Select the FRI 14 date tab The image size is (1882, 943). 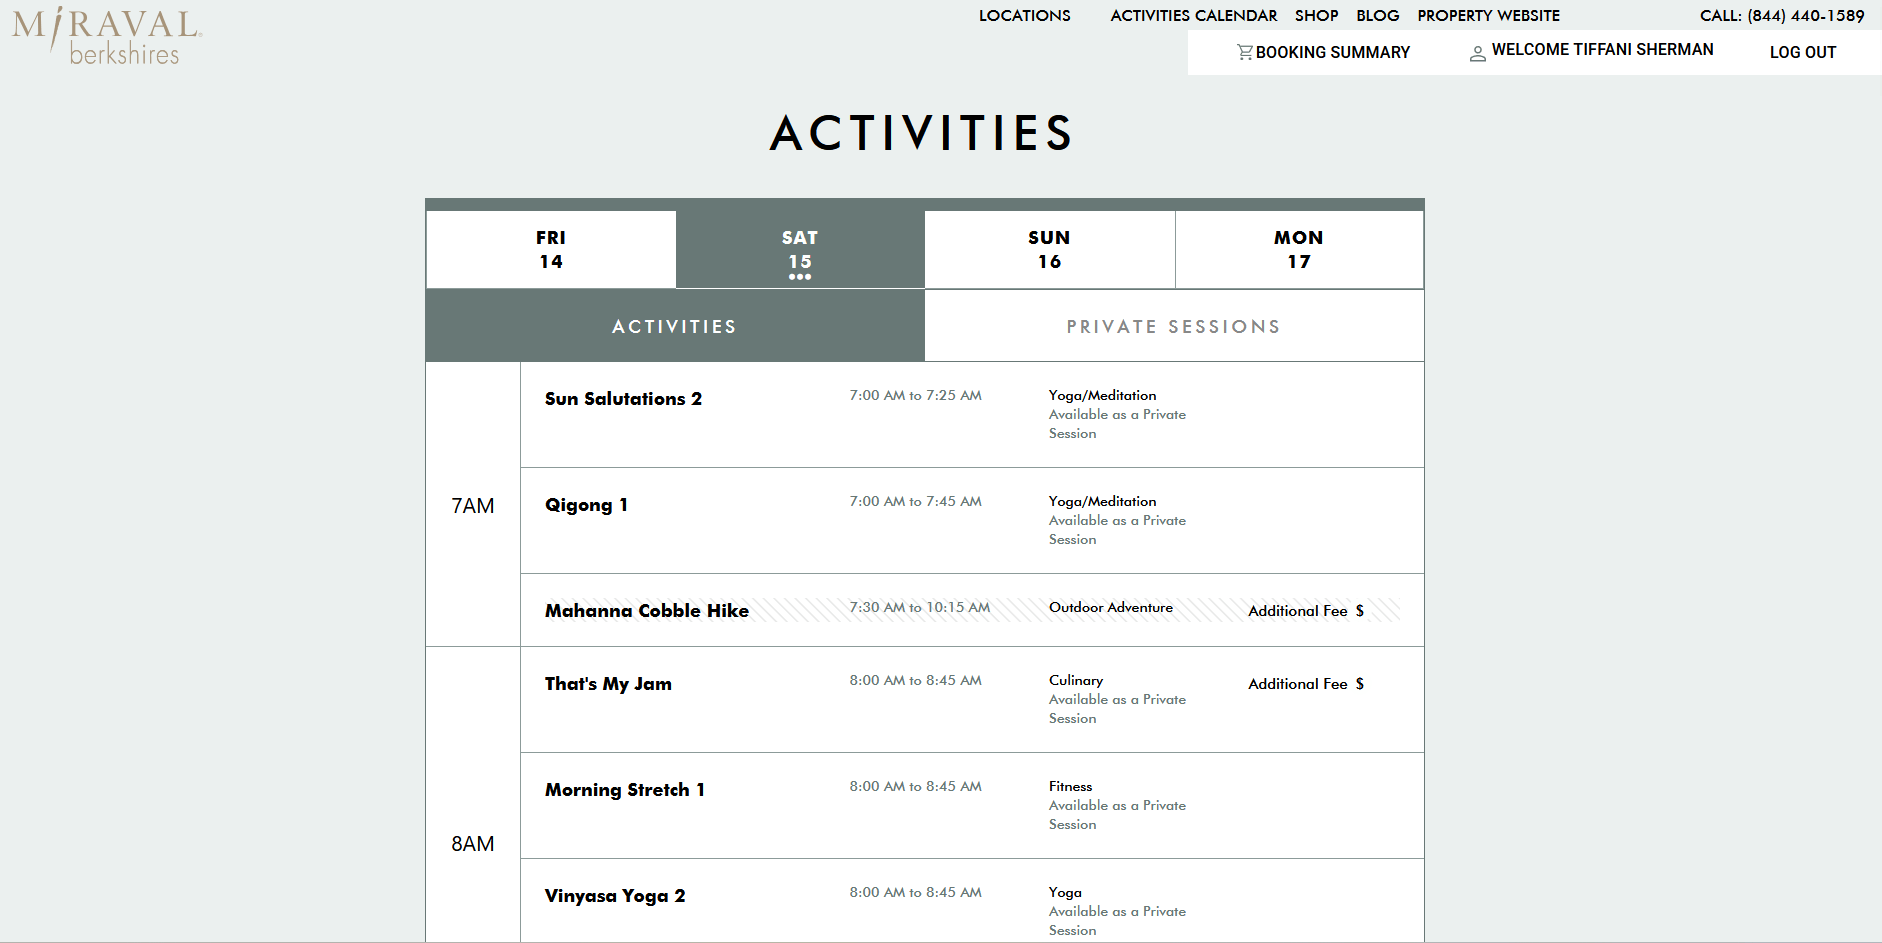551,250
